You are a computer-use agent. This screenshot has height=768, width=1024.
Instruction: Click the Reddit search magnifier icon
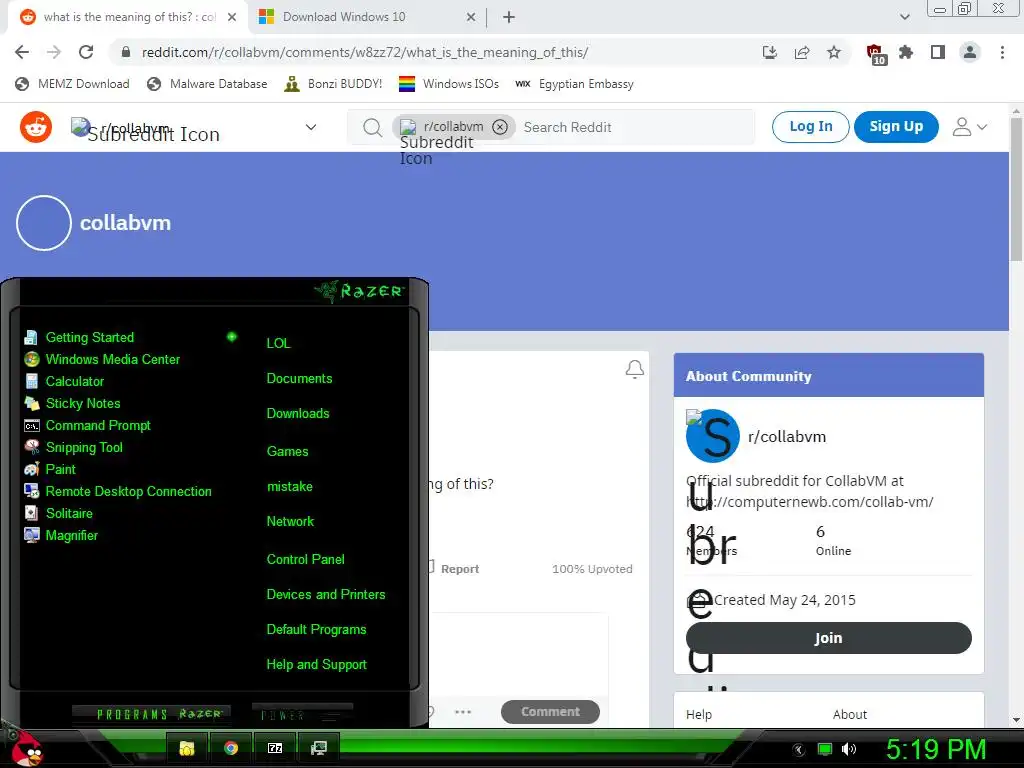click(x=372, y=127)
